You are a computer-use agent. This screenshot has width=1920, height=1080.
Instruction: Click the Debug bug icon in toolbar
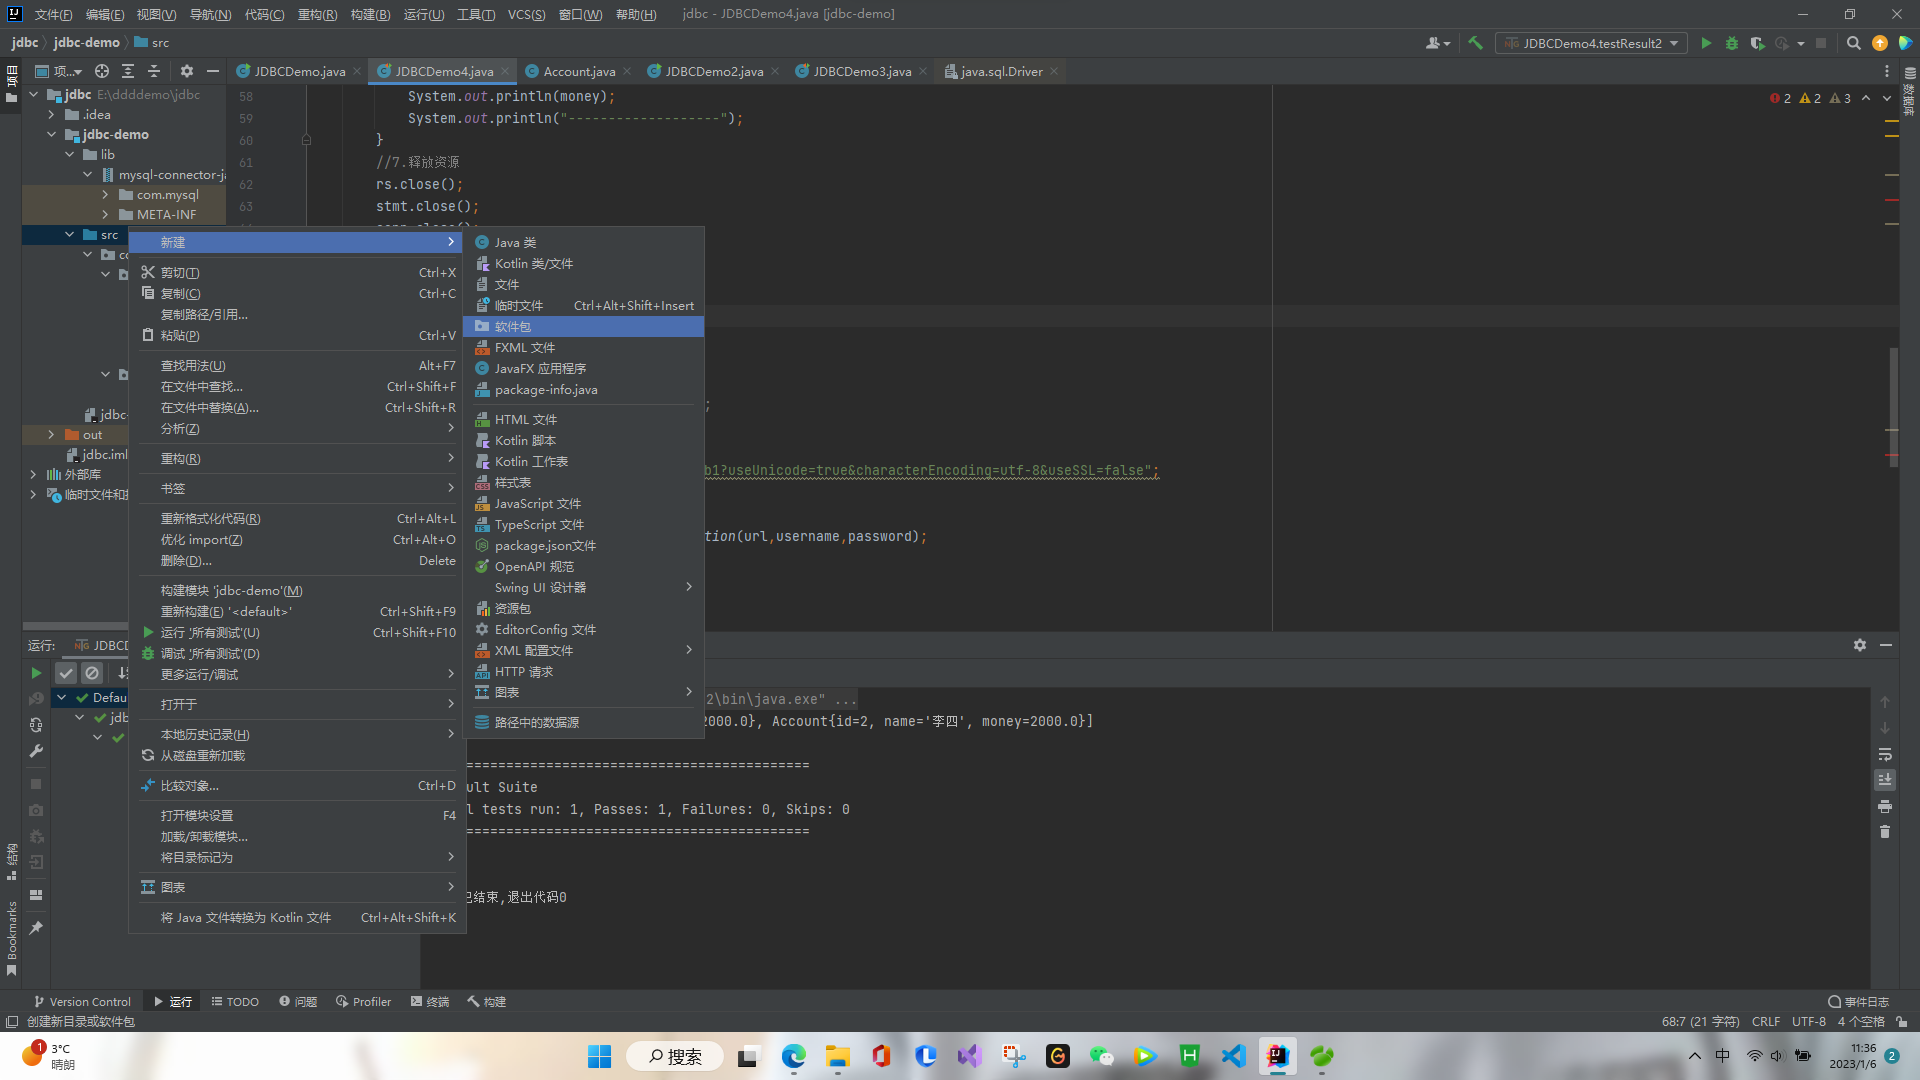pyautogui.click(x=1732, y=43)
